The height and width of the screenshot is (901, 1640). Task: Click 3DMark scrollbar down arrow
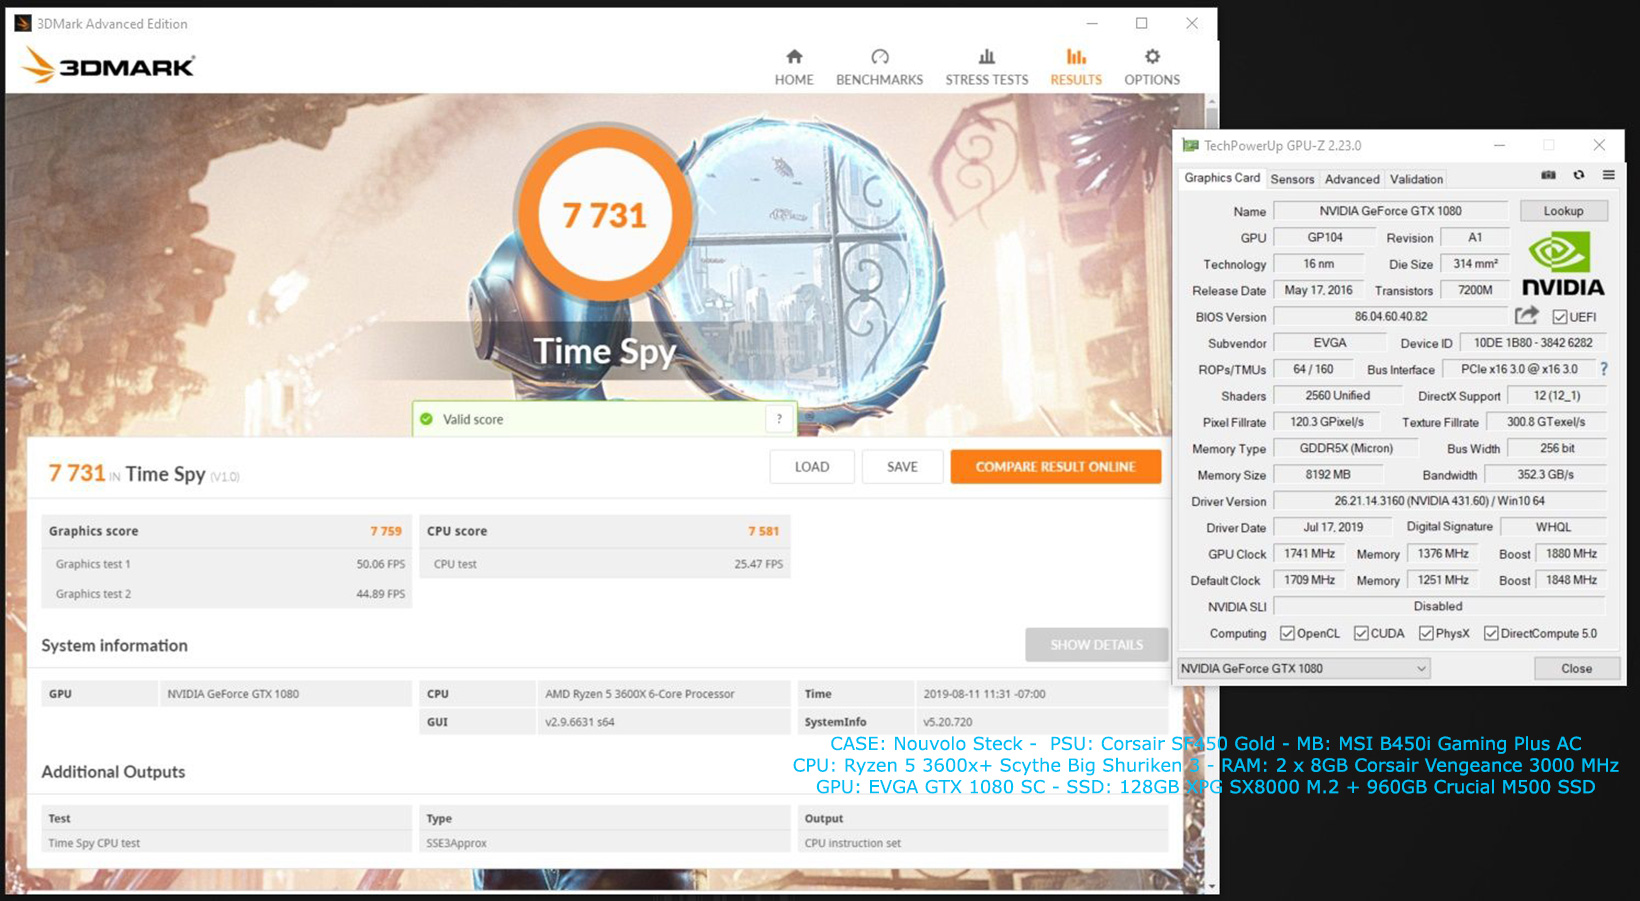pos(1212,886)
